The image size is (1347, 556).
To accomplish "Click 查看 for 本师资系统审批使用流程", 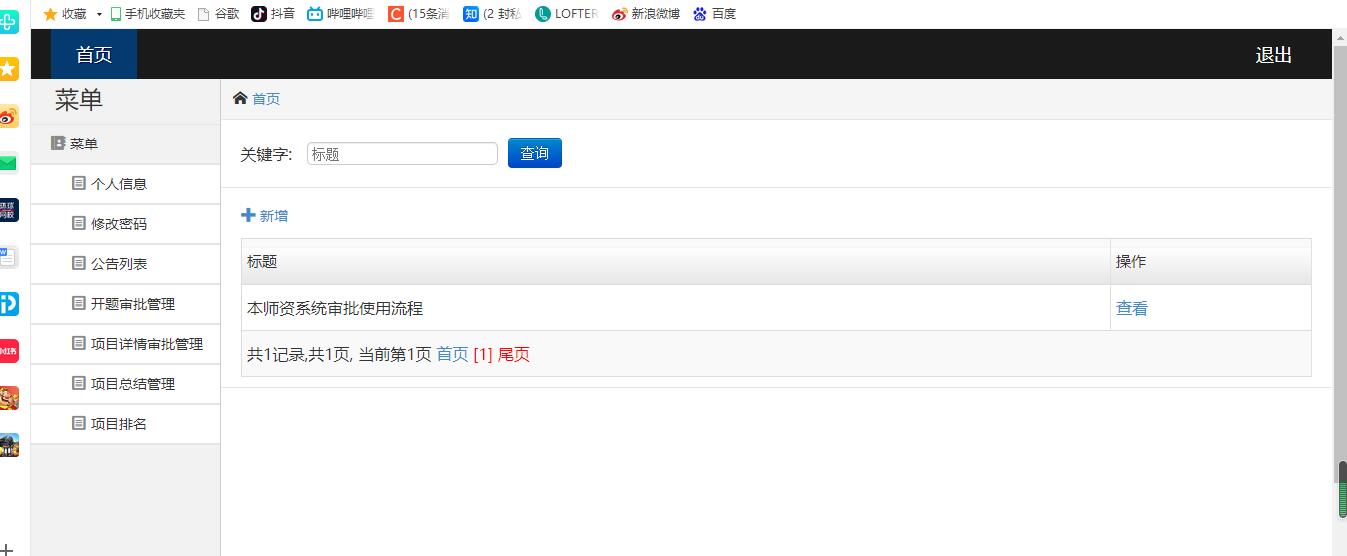I will coord(1132,309).
